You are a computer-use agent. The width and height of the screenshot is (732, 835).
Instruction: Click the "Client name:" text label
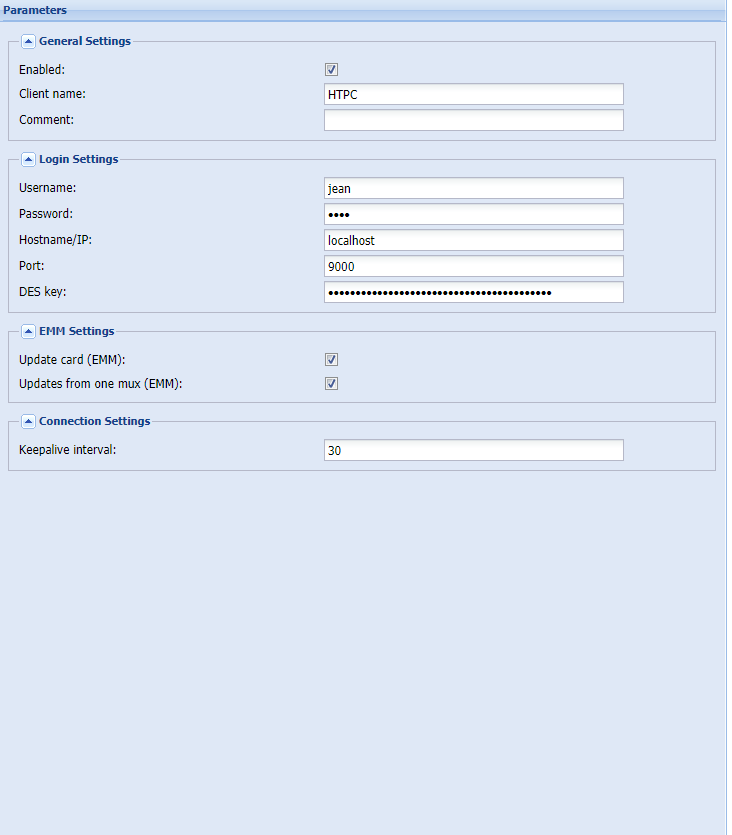pos(52,94)
